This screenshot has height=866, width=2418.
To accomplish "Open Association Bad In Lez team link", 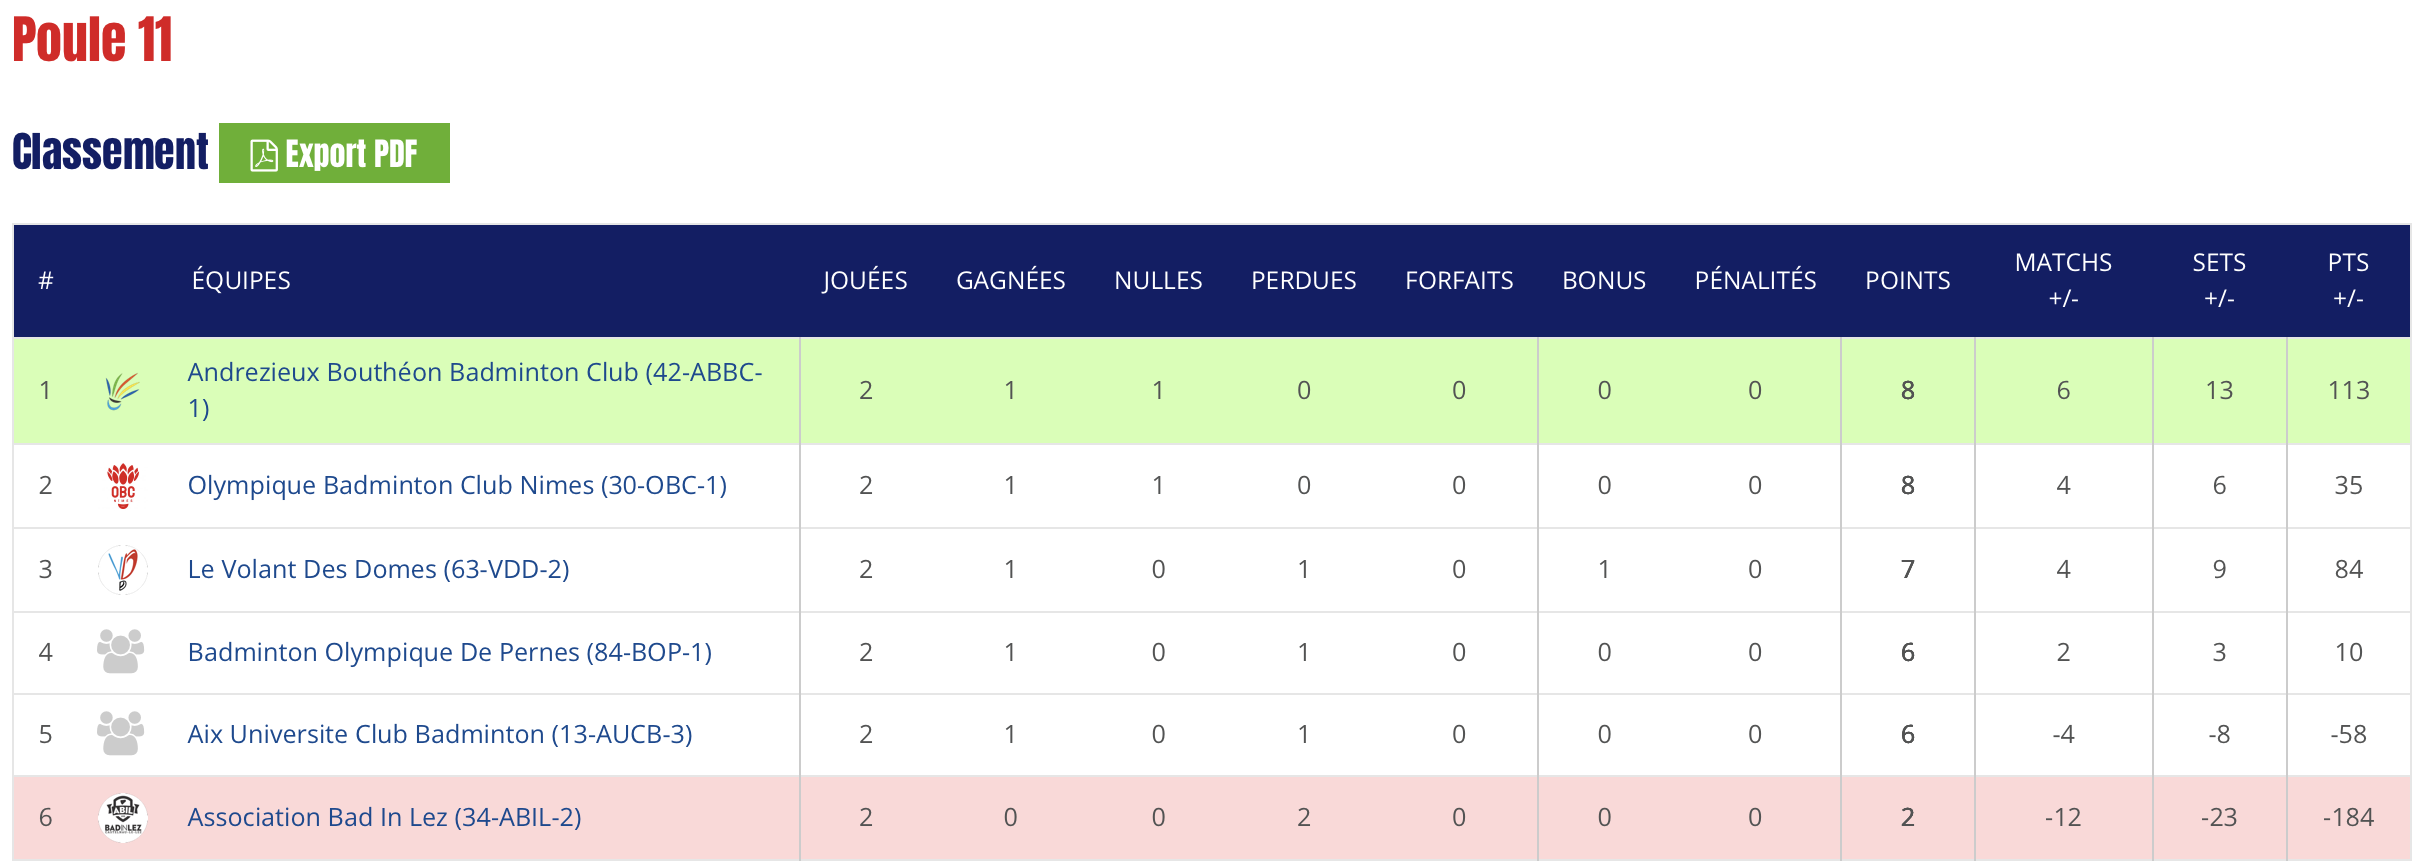I will 384,818.
